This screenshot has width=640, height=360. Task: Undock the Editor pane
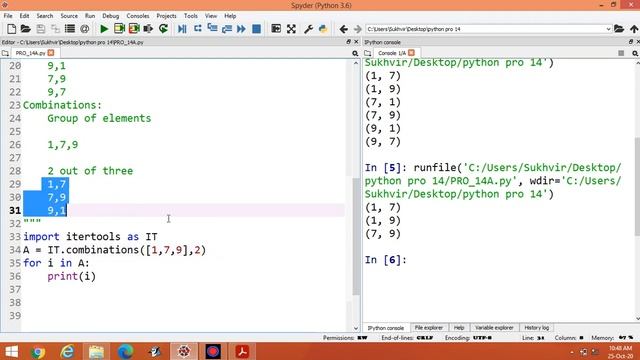(x=348, y=42)
